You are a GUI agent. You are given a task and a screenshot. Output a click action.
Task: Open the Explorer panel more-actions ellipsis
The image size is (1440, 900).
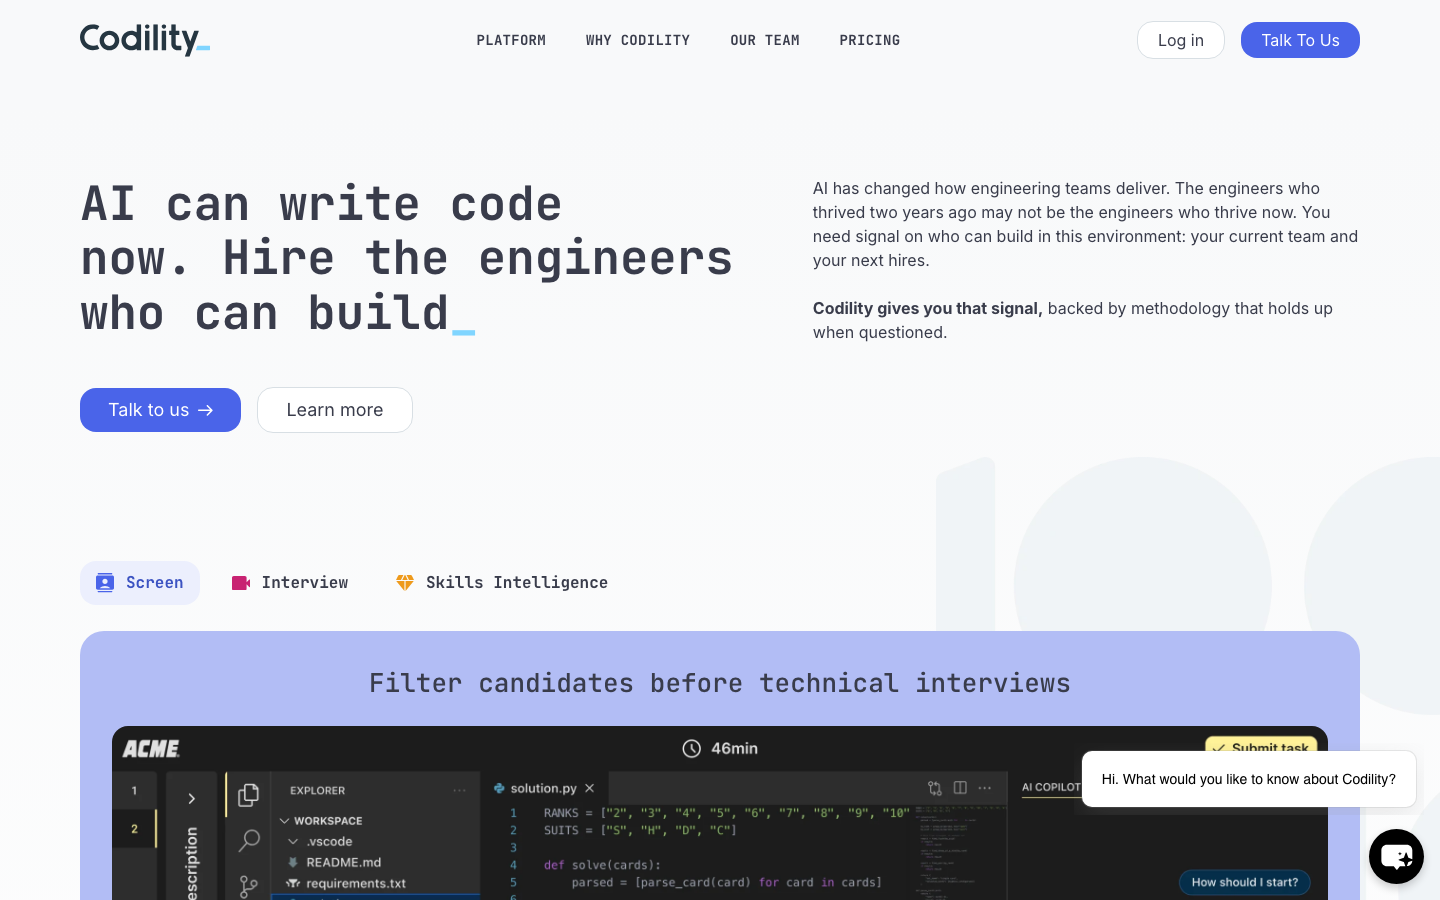(x=459, y=790)
